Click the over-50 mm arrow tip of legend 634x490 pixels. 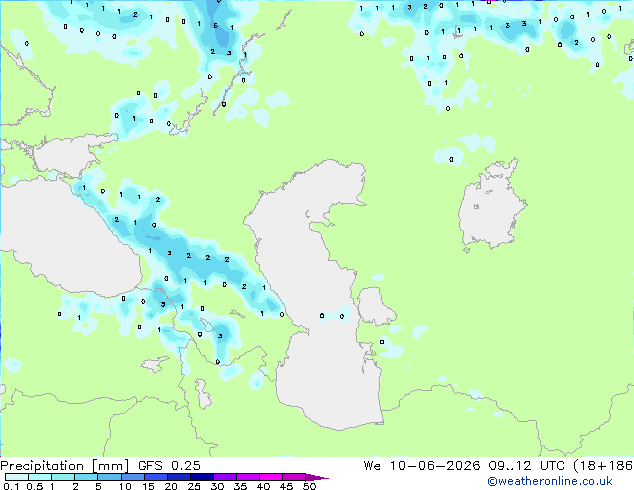coord(317,477)
